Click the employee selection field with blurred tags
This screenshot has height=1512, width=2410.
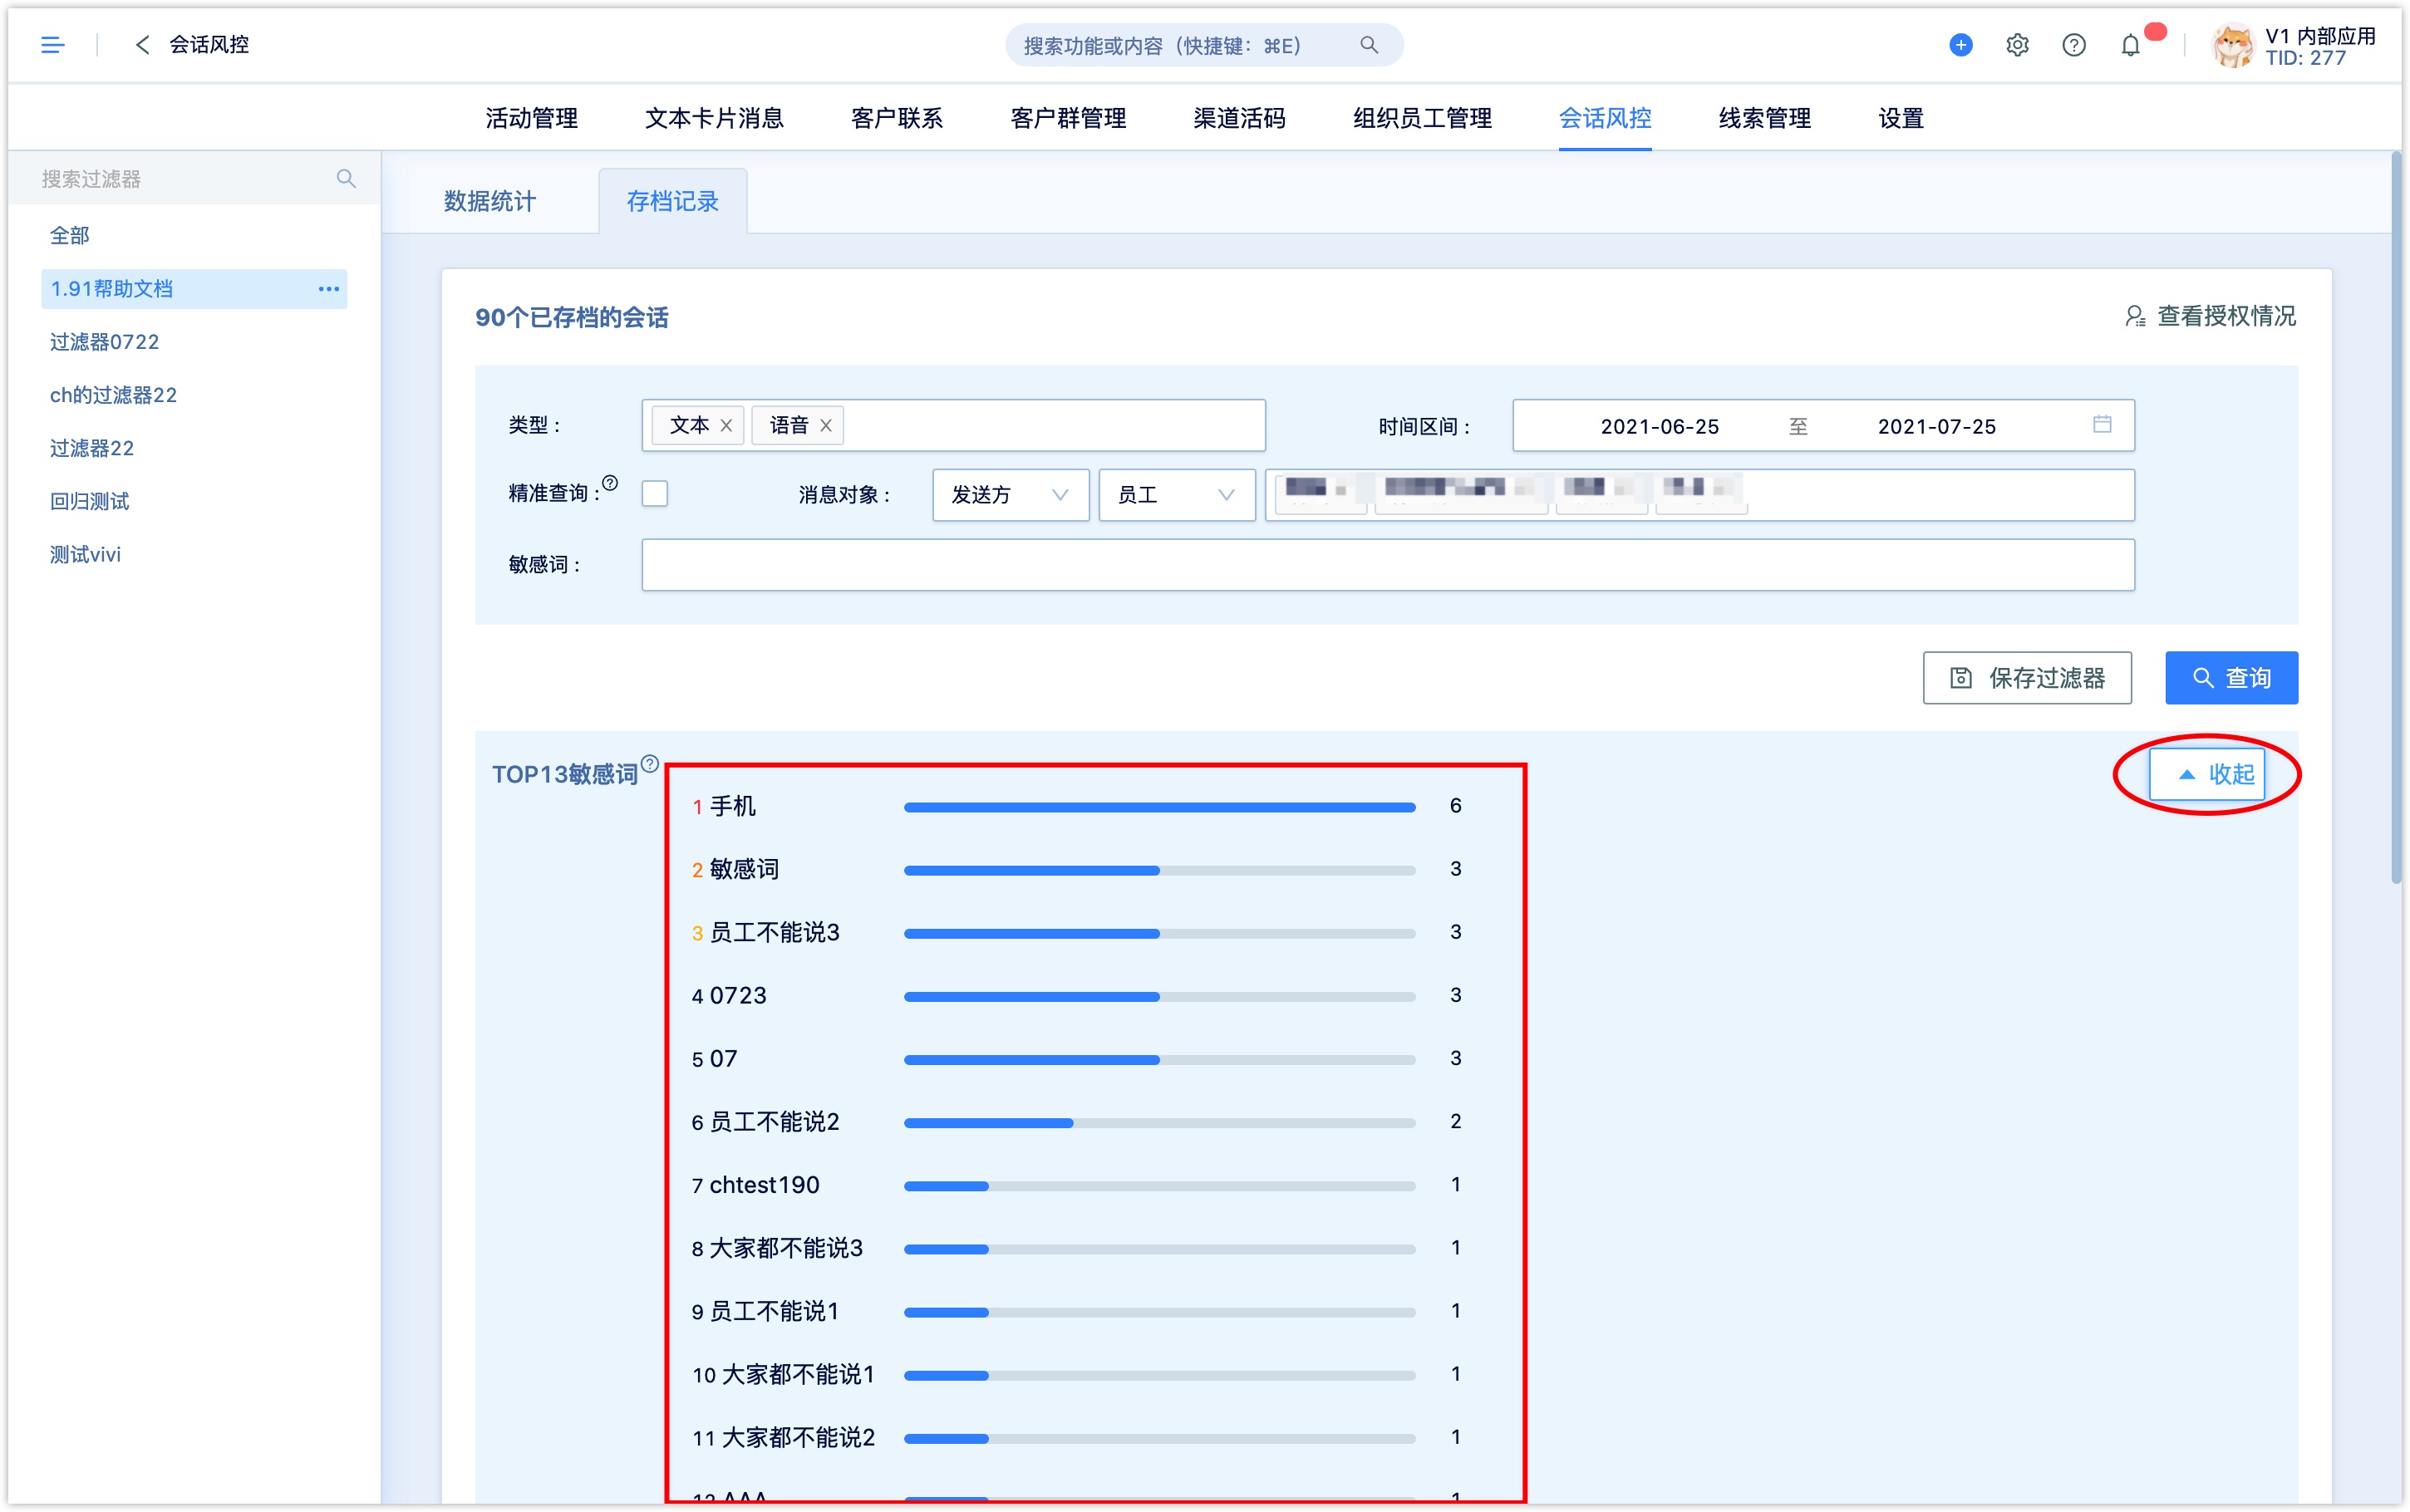tap(1699, 495)
